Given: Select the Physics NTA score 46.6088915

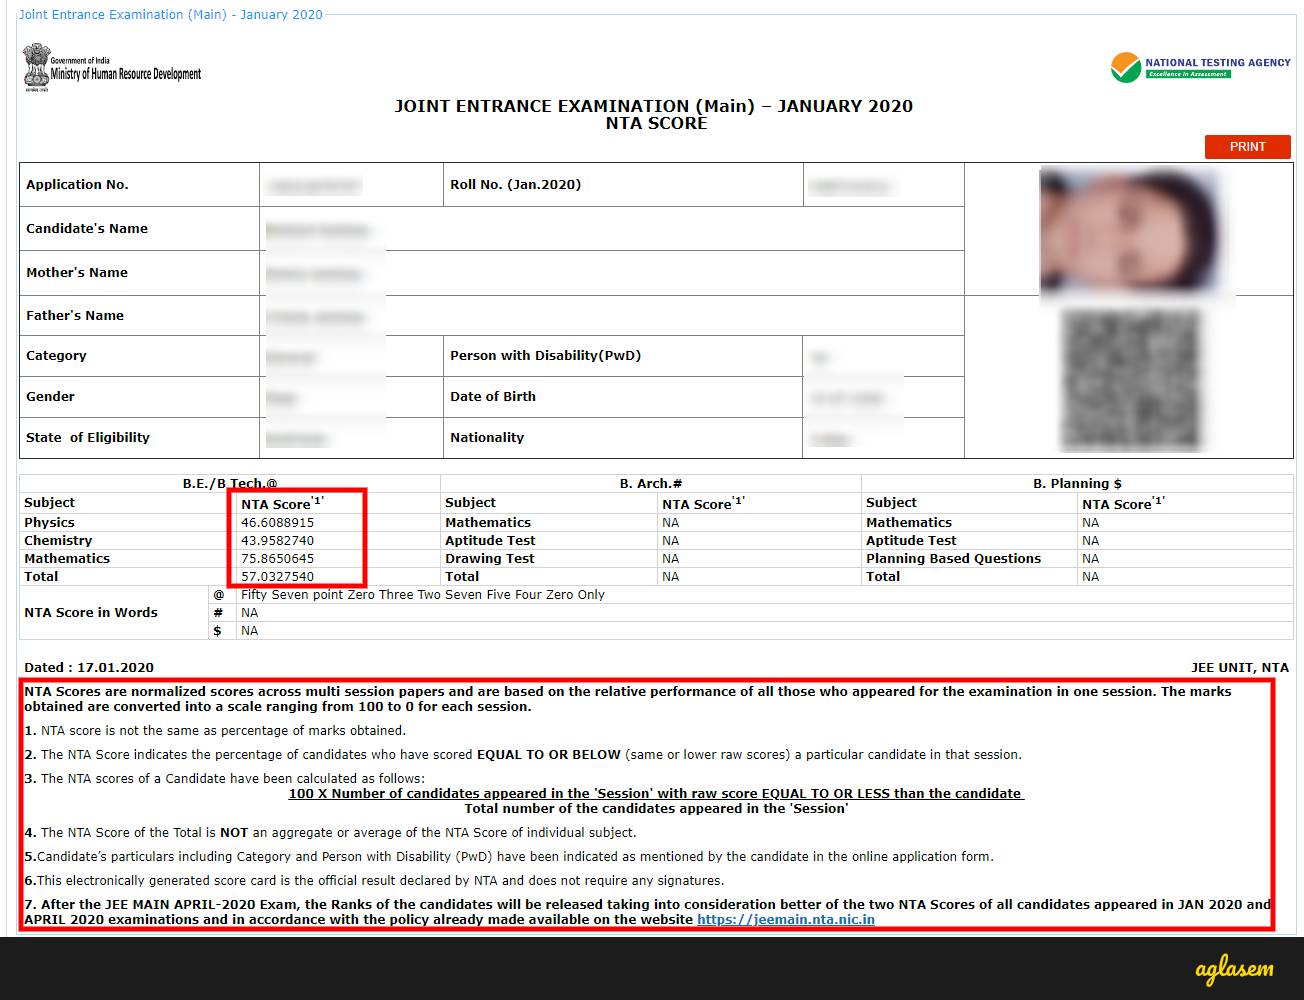Looking at the screenshot, I should (277, 523).
